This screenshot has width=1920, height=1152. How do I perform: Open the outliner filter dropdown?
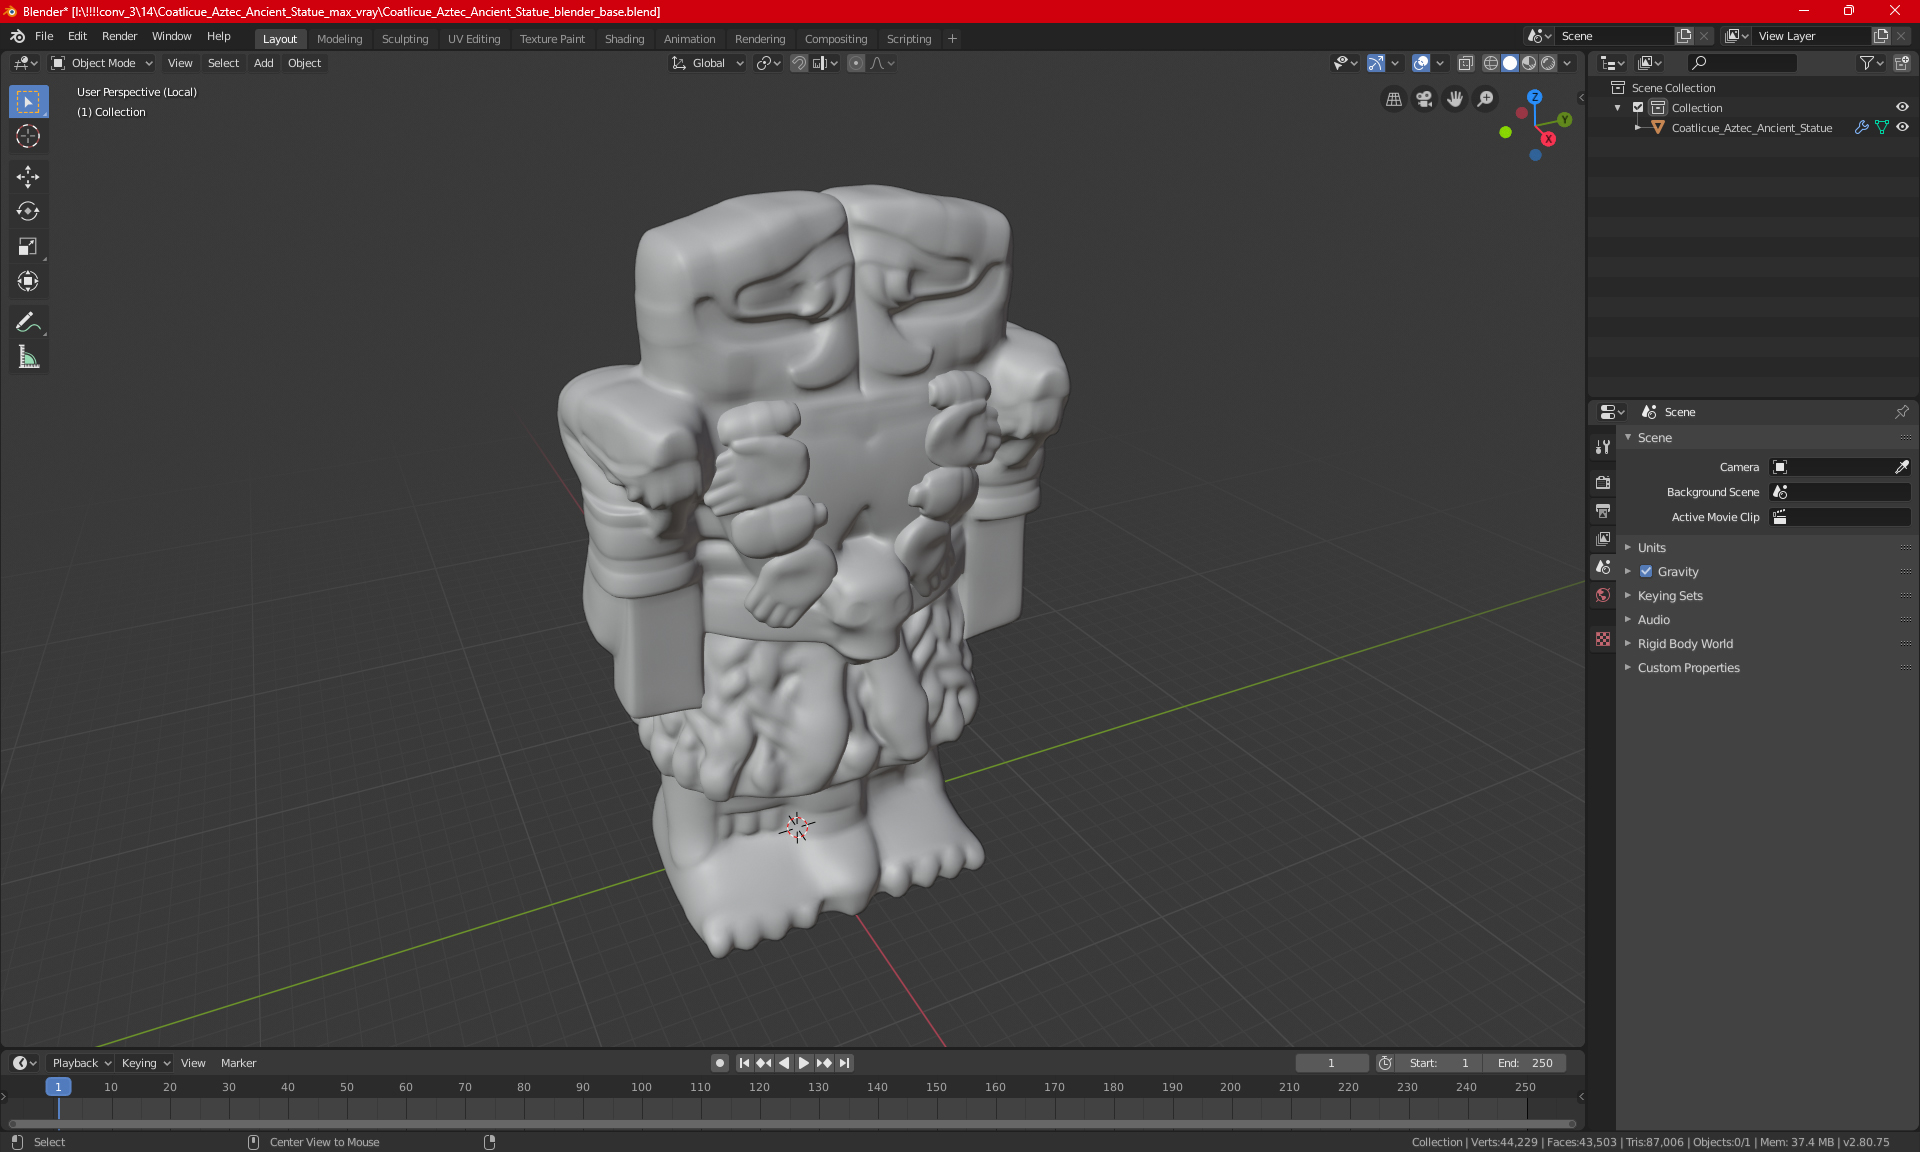coord(1871,63)
